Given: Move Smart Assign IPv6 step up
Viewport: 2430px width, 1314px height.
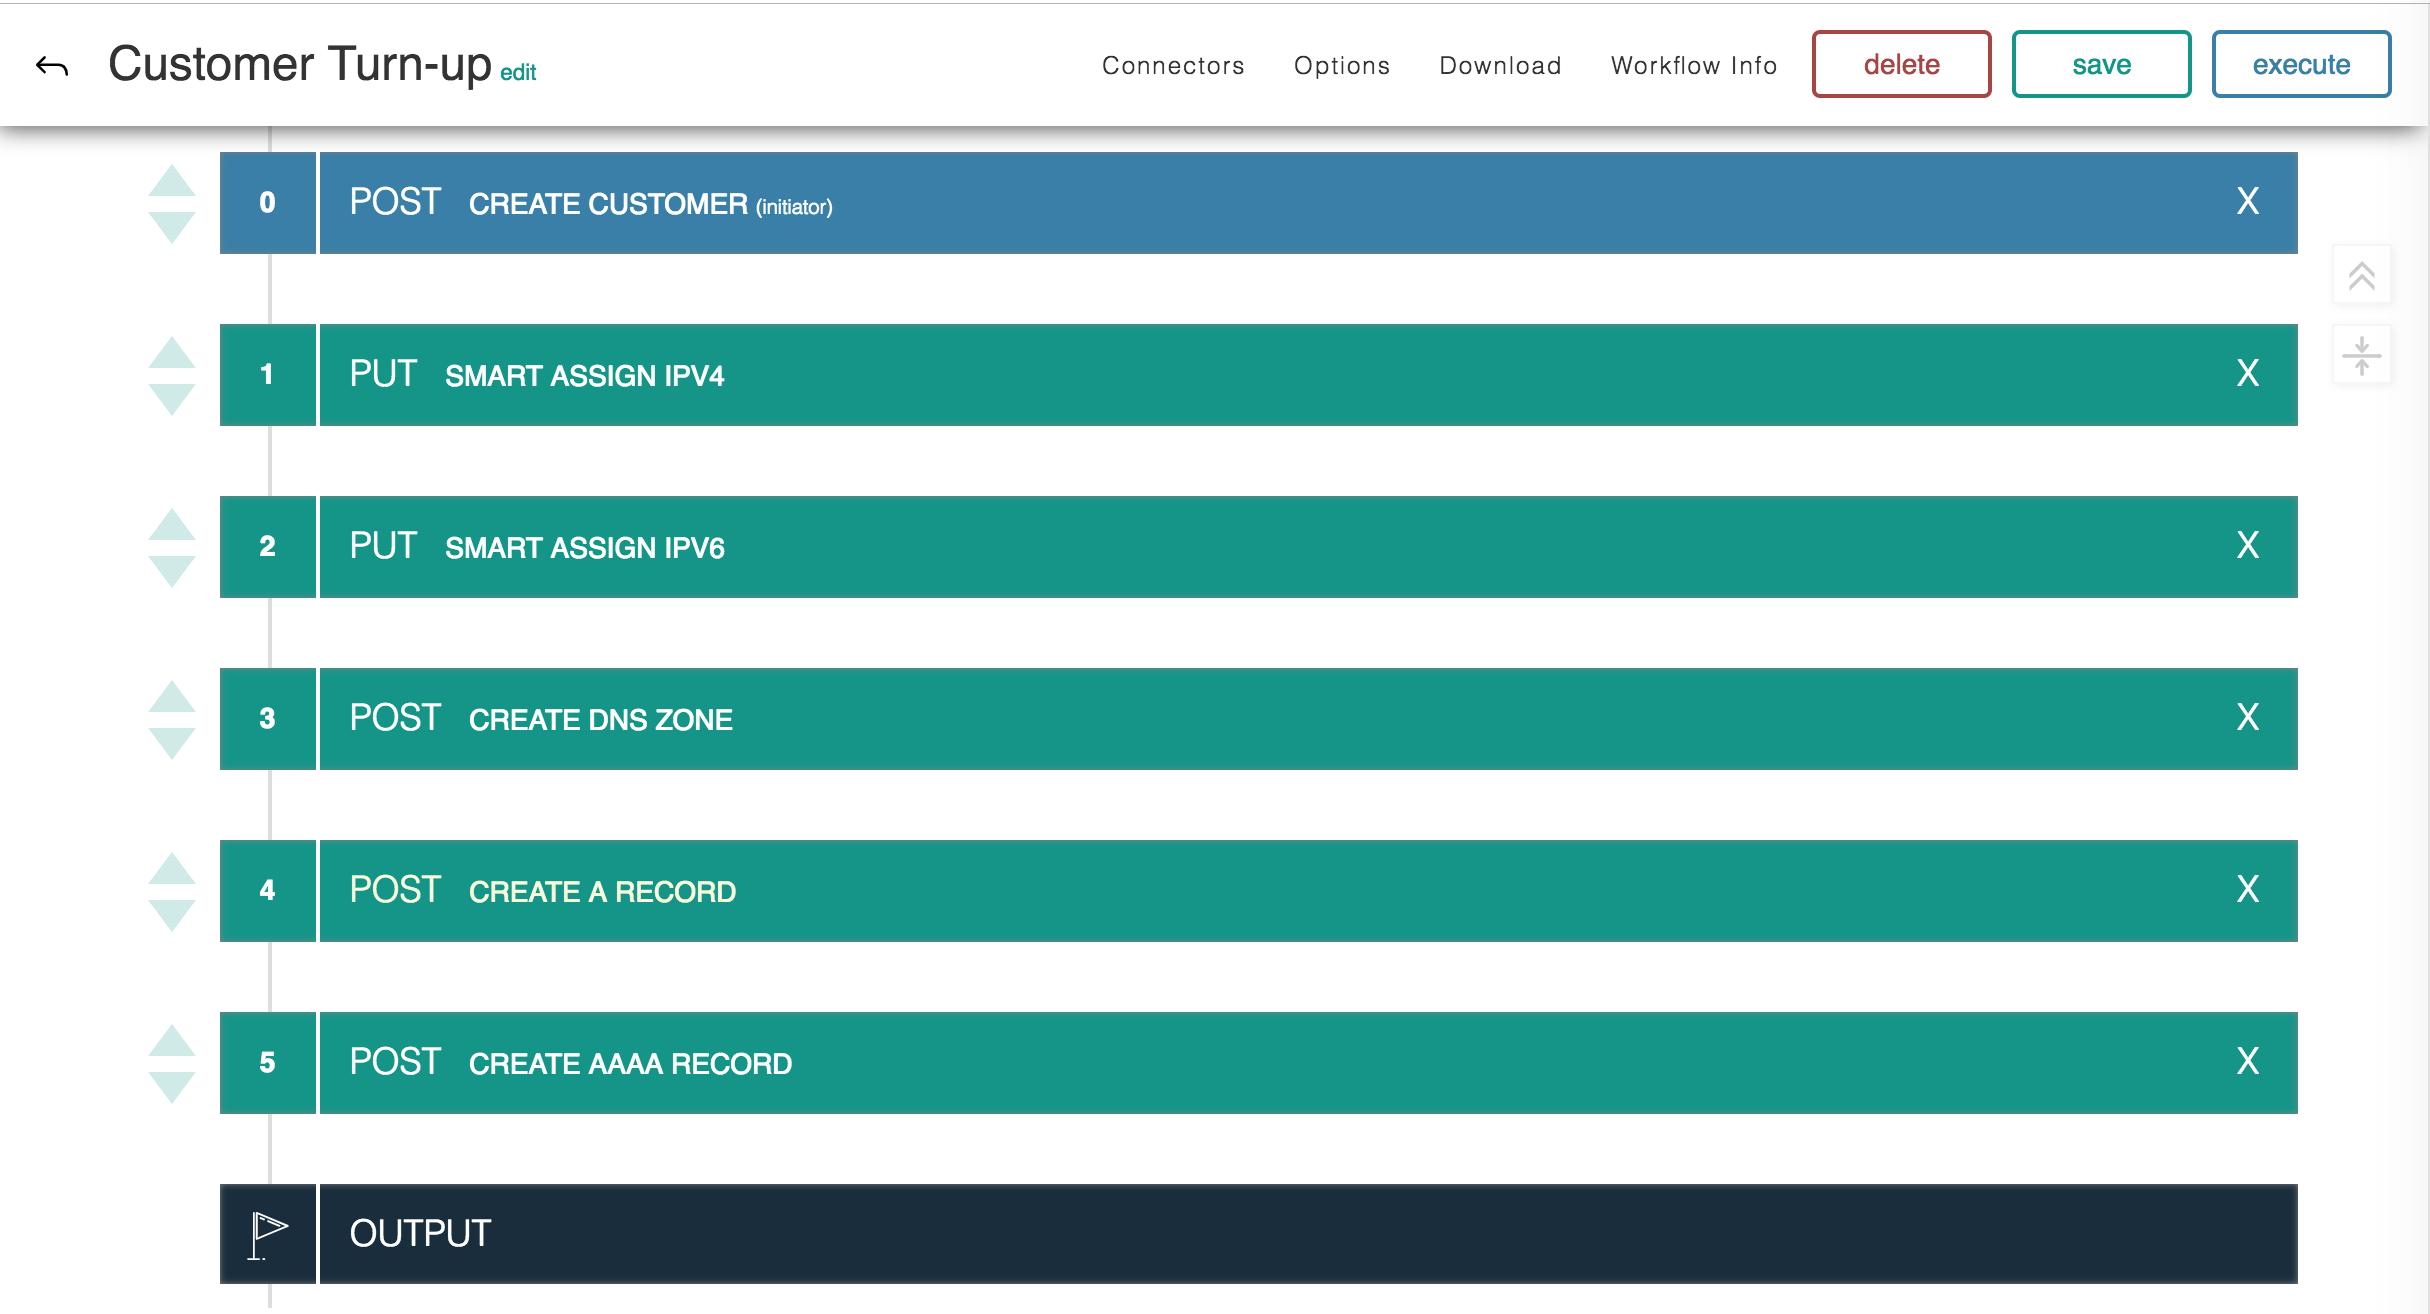Looking at the screenshot, I should point(172,525).
